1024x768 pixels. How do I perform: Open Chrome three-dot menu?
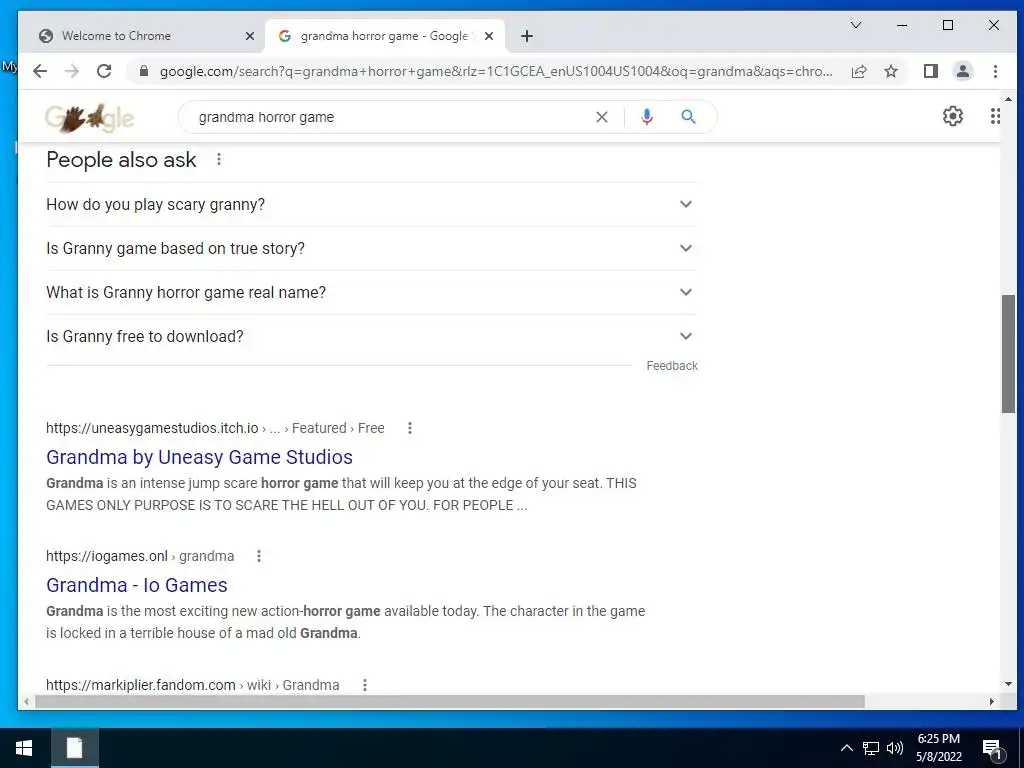[995, 71]
